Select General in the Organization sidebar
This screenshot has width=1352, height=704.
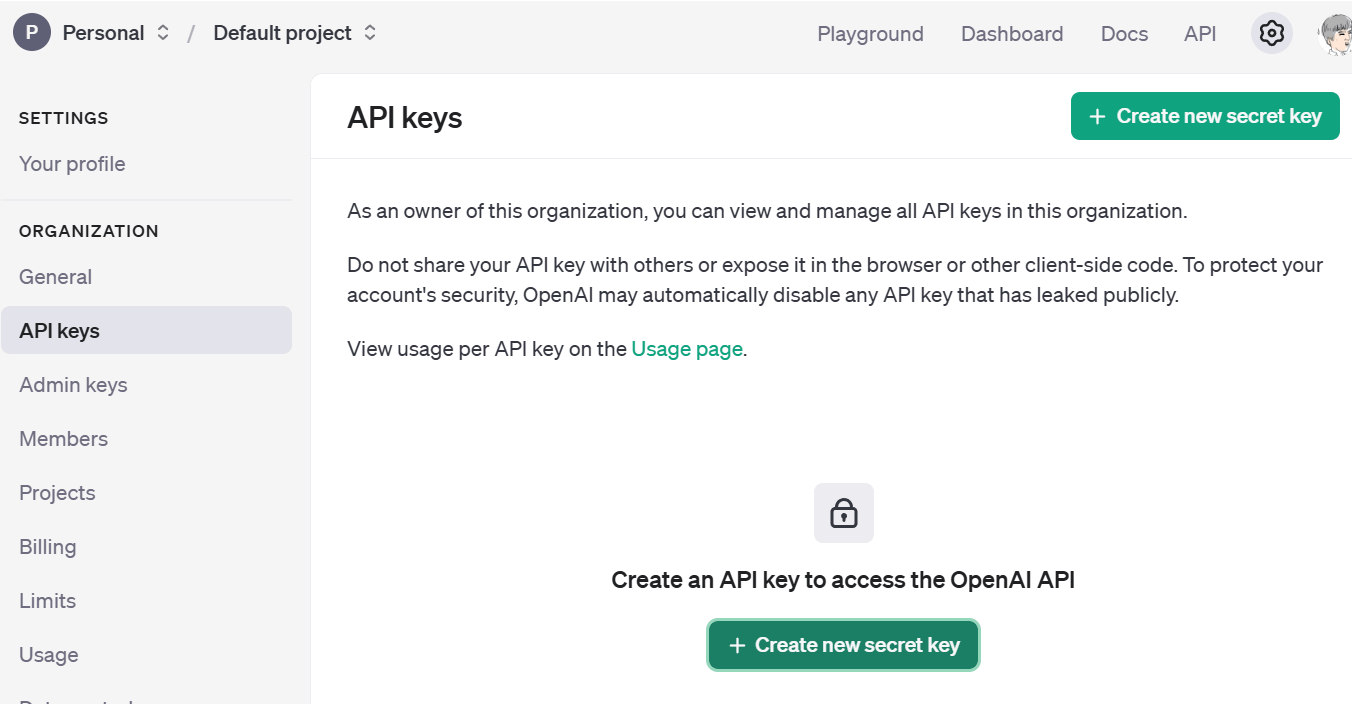click(x=56, y=277)
